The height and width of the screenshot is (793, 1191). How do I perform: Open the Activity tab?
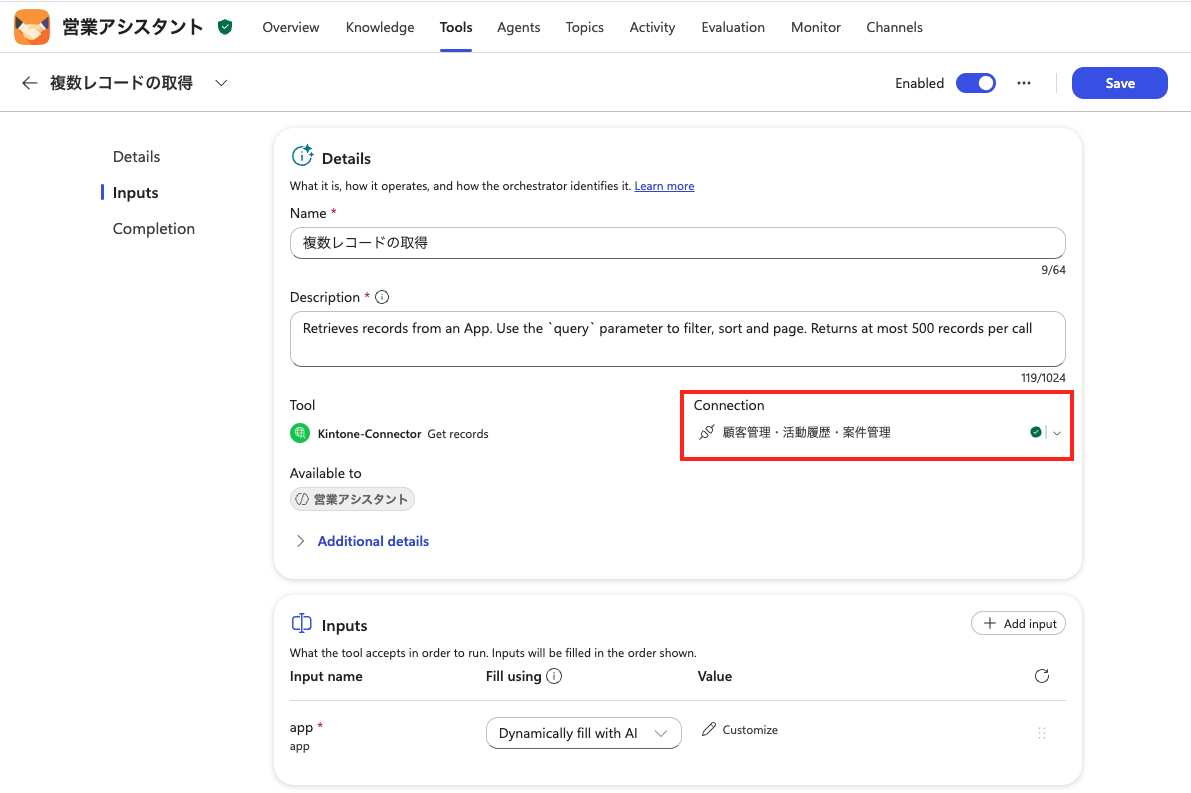pos(652,27)
